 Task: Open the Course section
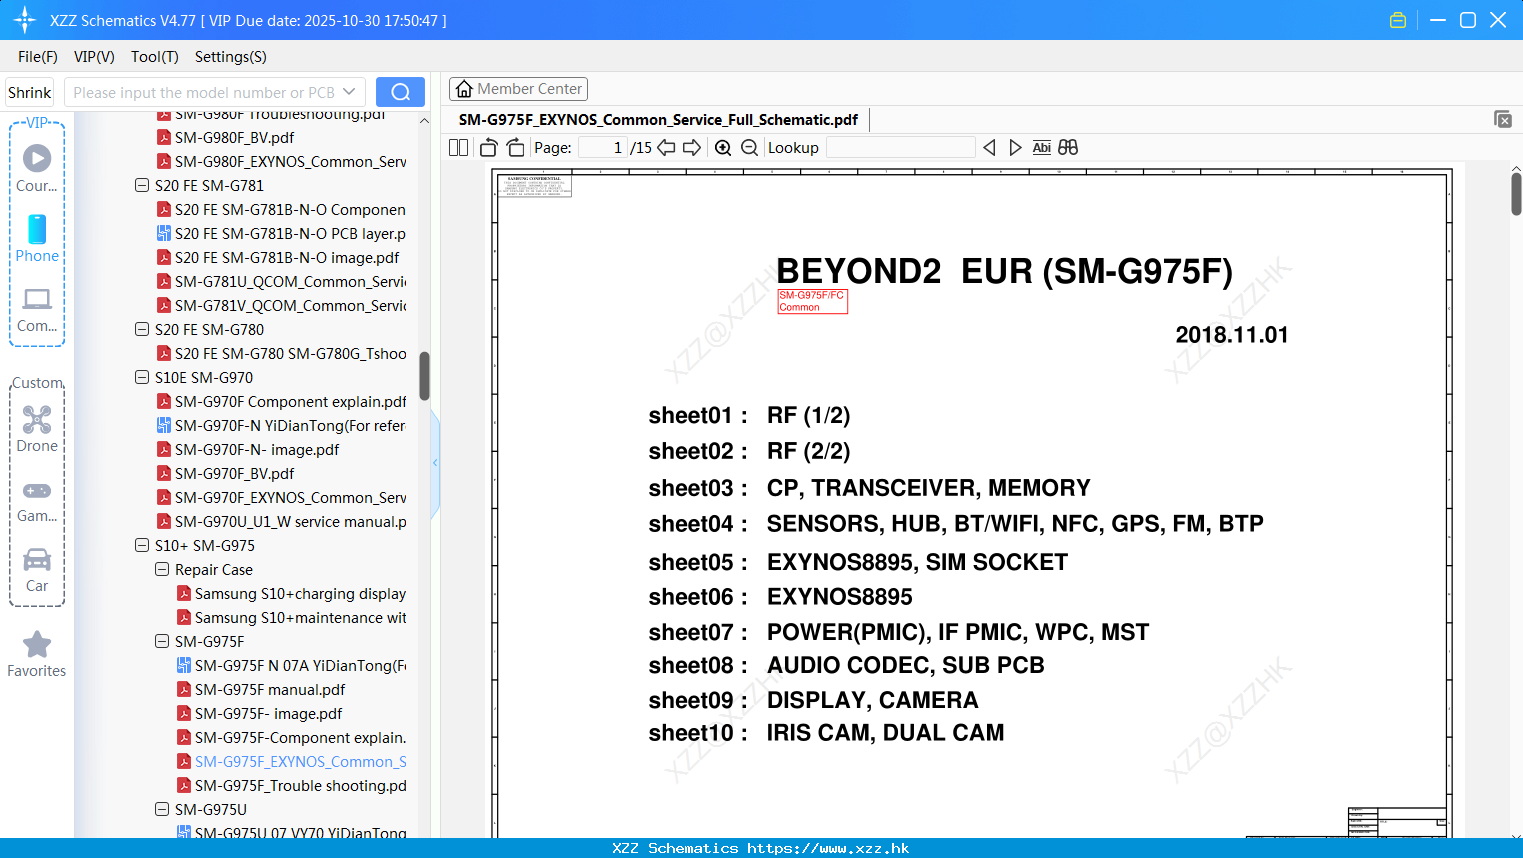pos(37,168)
